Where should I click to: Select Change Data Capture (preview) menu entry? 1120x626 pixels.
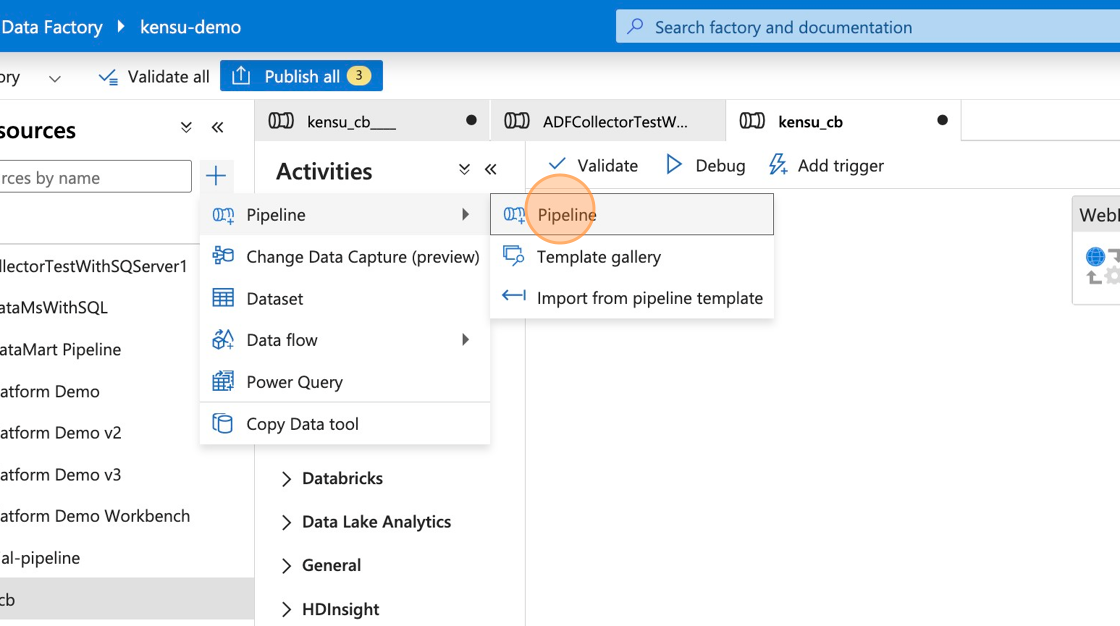(345, 257)
